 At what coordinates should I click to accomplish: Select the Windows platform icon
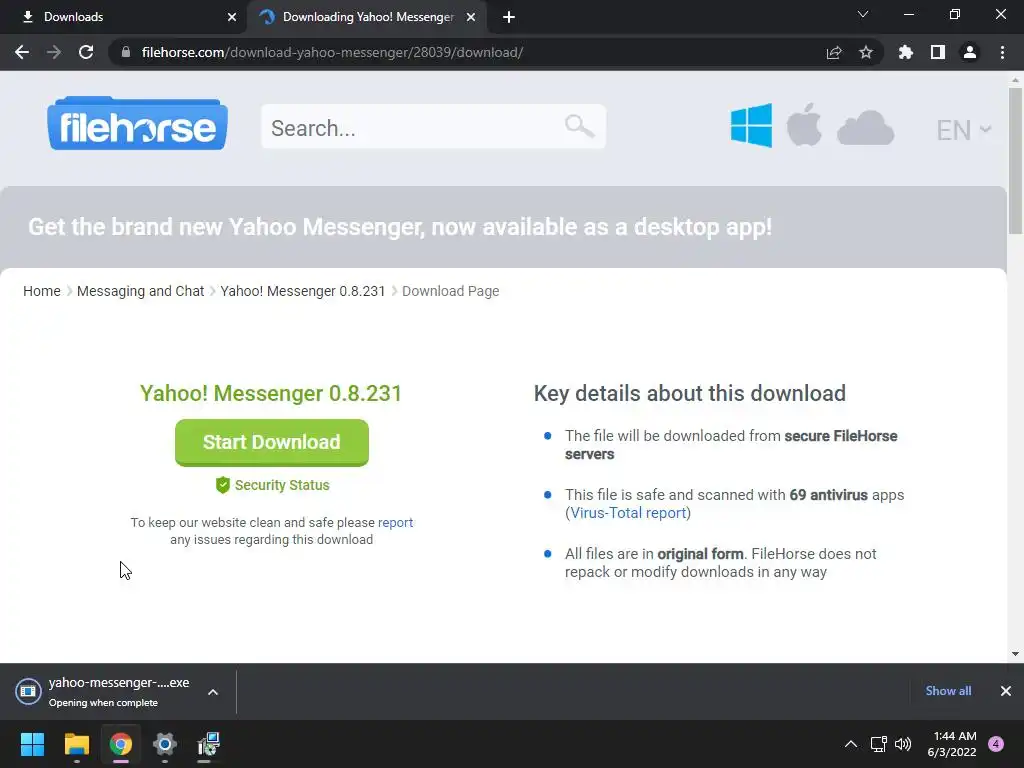click(751, 125)
